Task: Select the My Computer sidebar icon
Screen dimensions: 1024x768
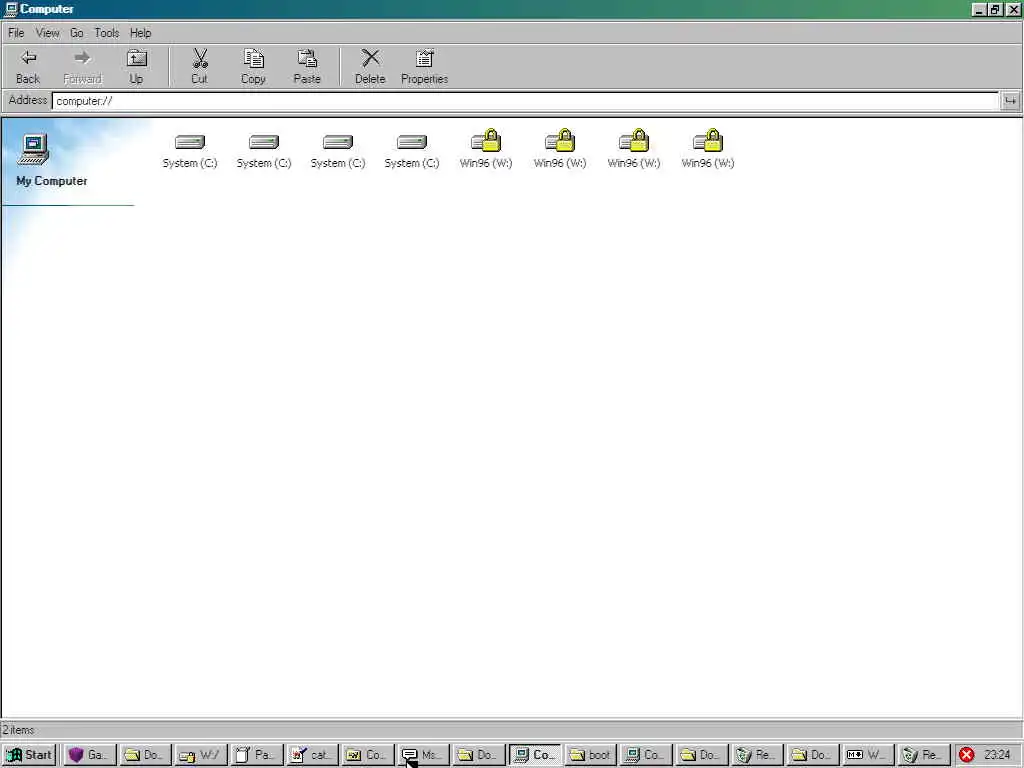Action: pos(34,150)
